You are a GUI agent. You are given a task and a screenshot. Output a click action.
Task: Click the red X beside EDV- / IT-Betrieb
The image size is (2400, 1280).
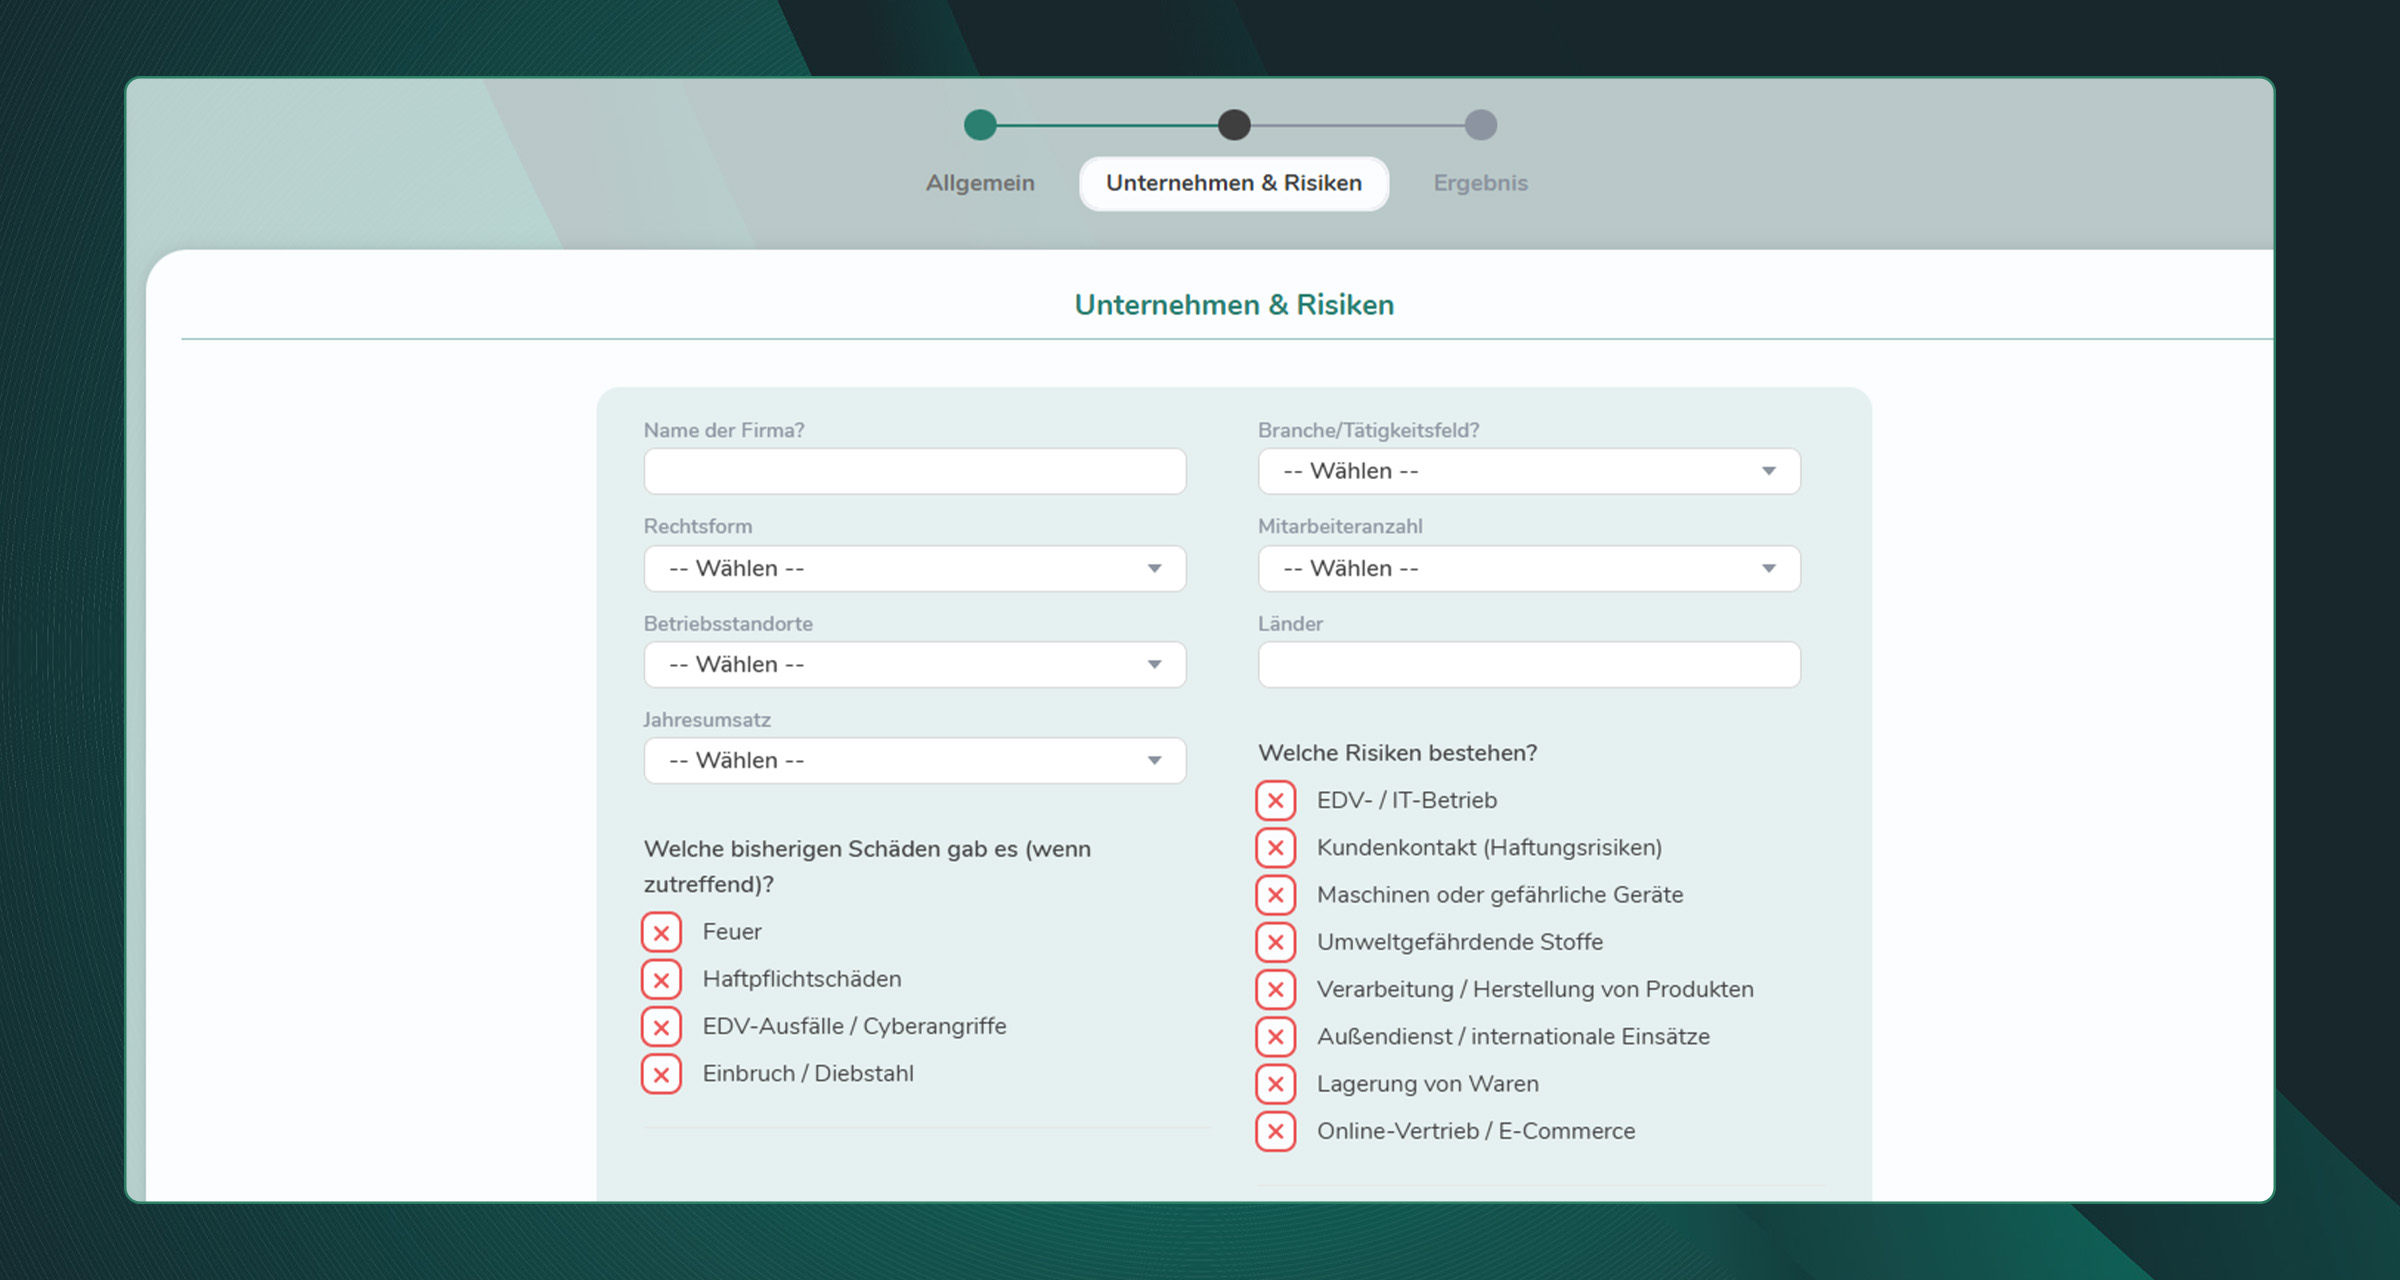1276,800
